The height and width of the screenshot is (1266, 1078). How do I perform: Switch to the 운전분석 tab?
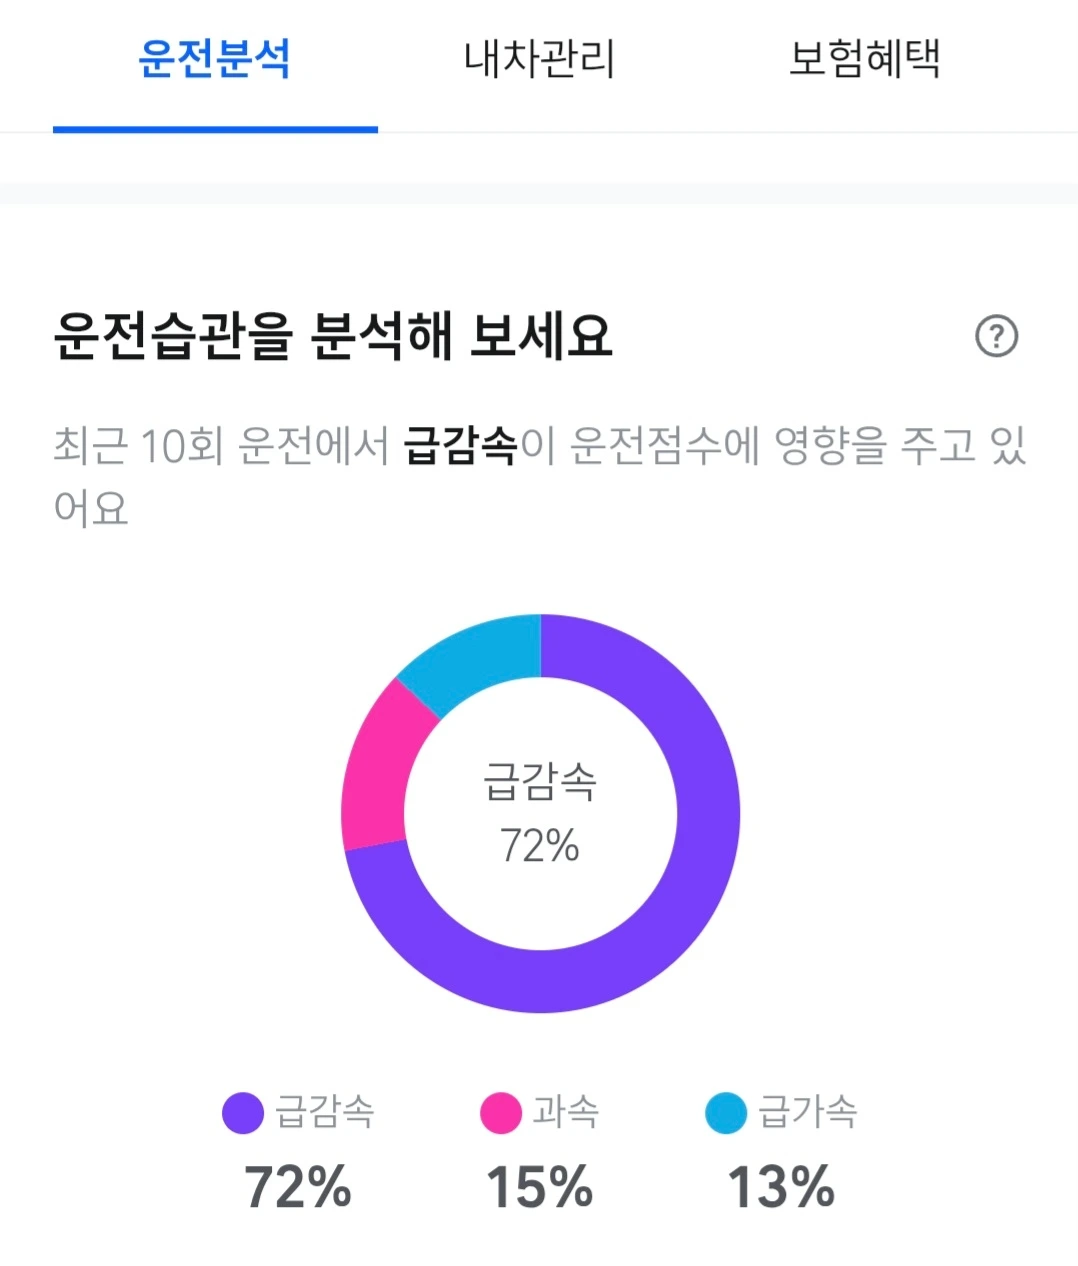tap(215, 59)
